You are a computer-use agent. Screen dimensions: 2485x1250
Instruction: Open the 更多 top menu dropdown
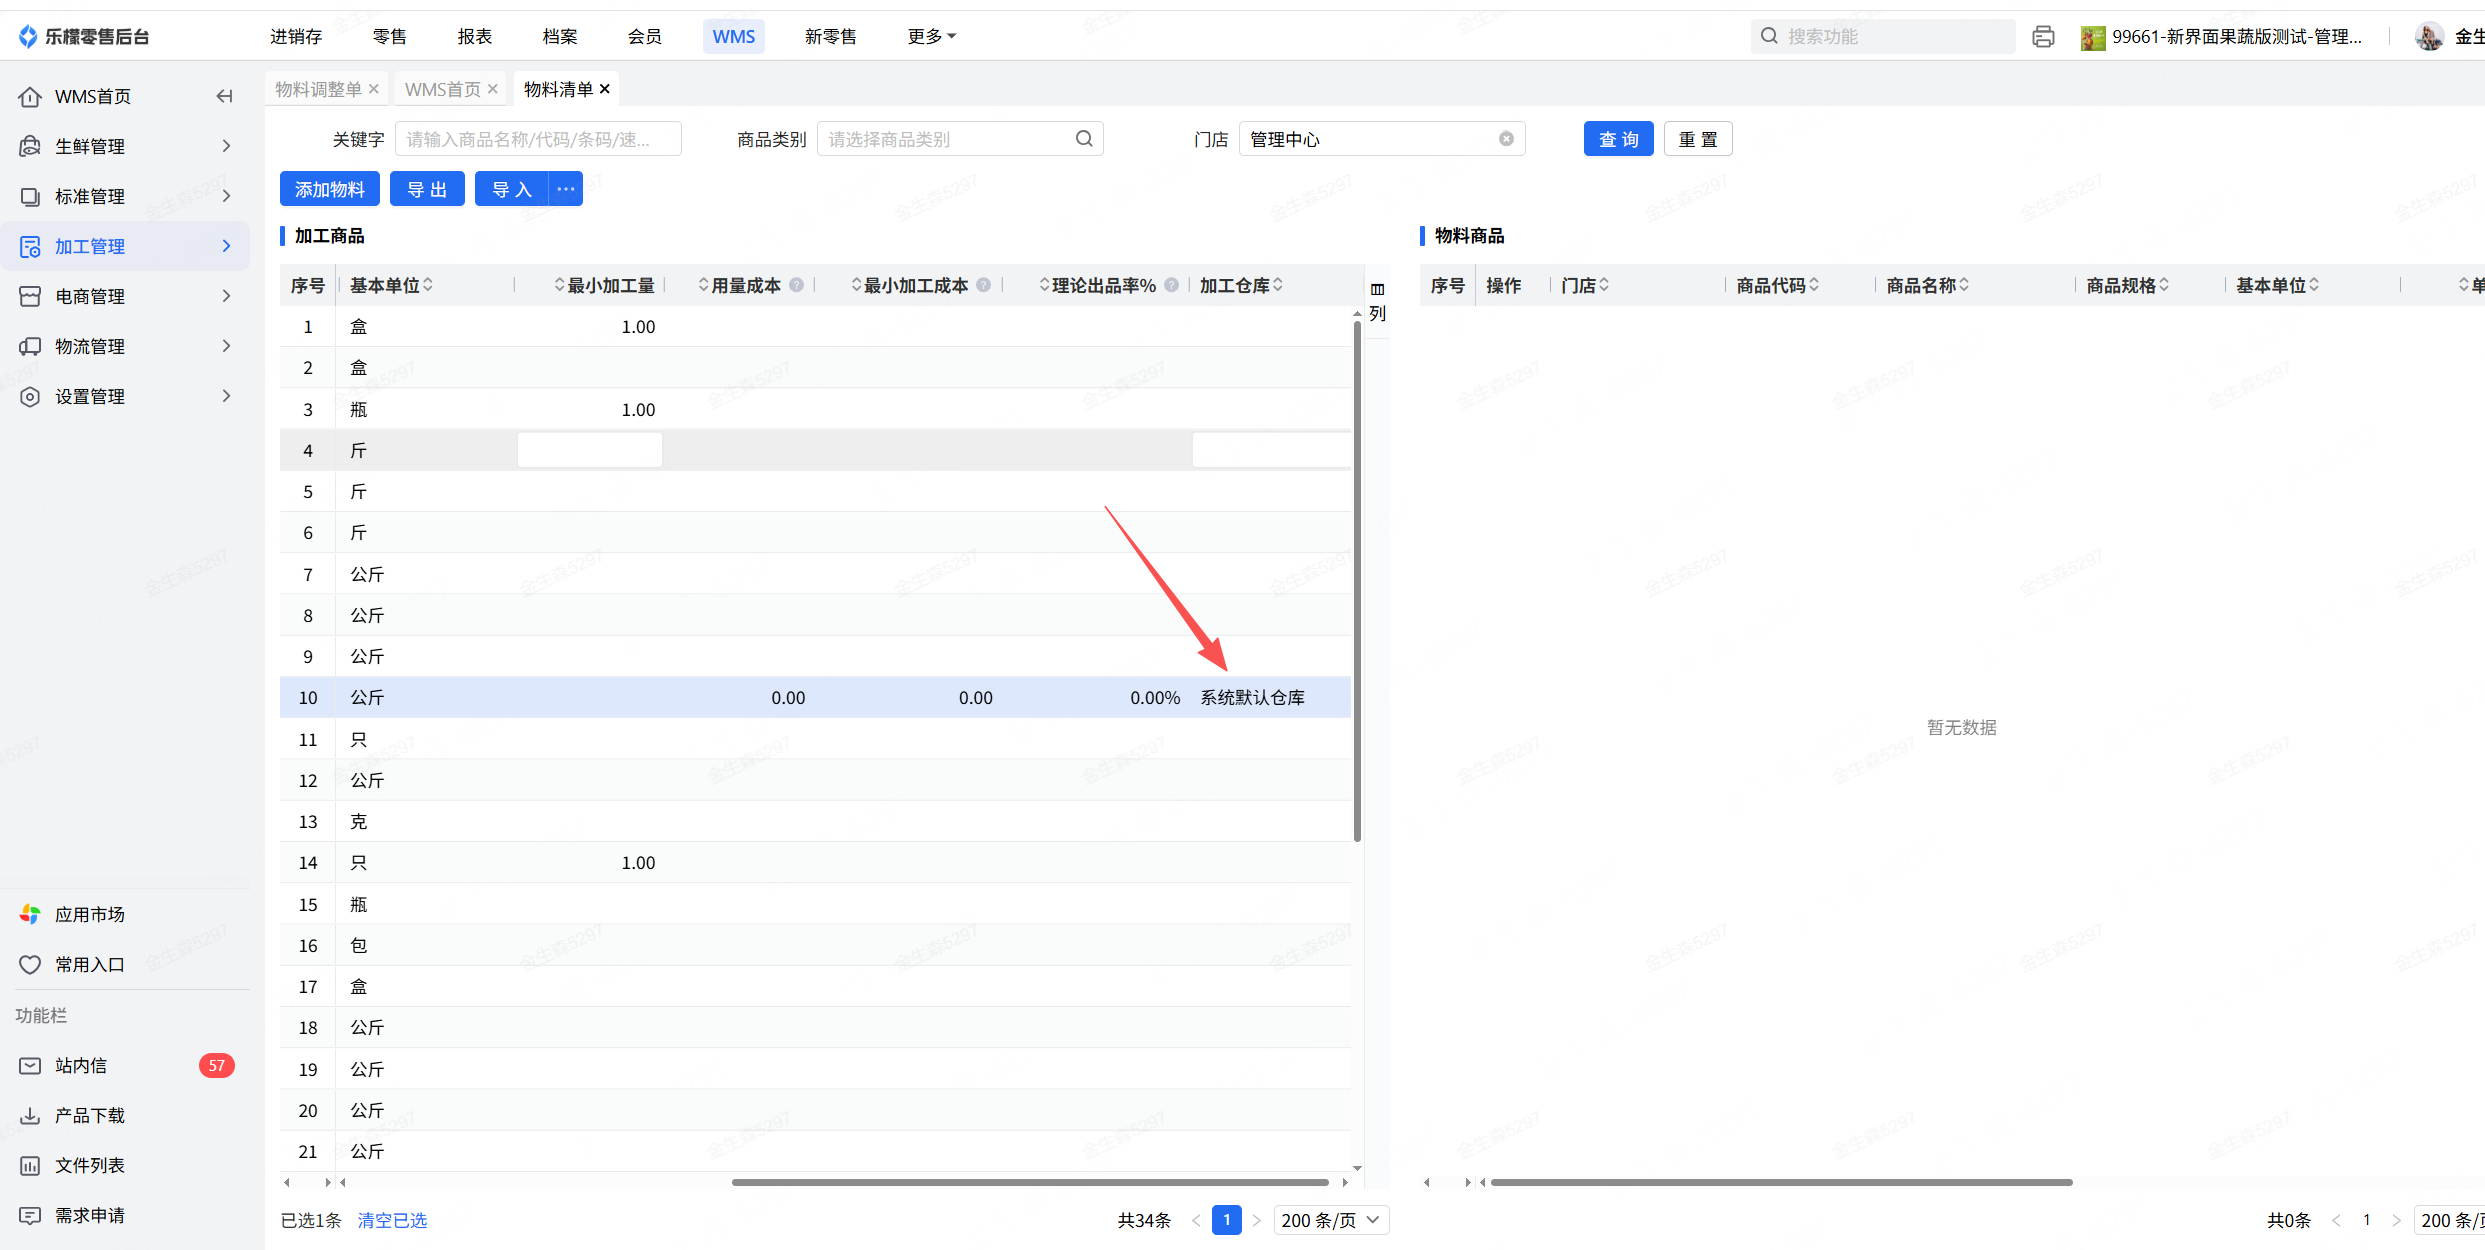(x=931, y=37)
